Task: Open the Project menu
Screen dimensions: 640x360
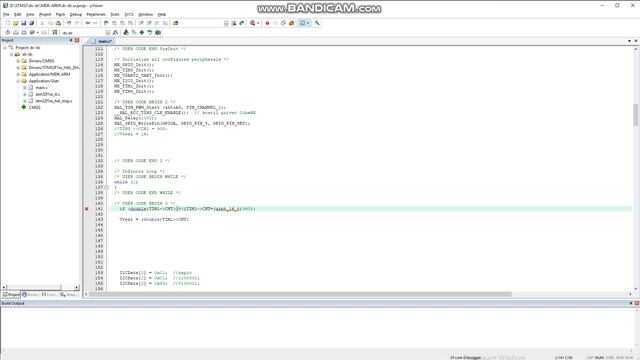Action: click(x=45, y=14)
